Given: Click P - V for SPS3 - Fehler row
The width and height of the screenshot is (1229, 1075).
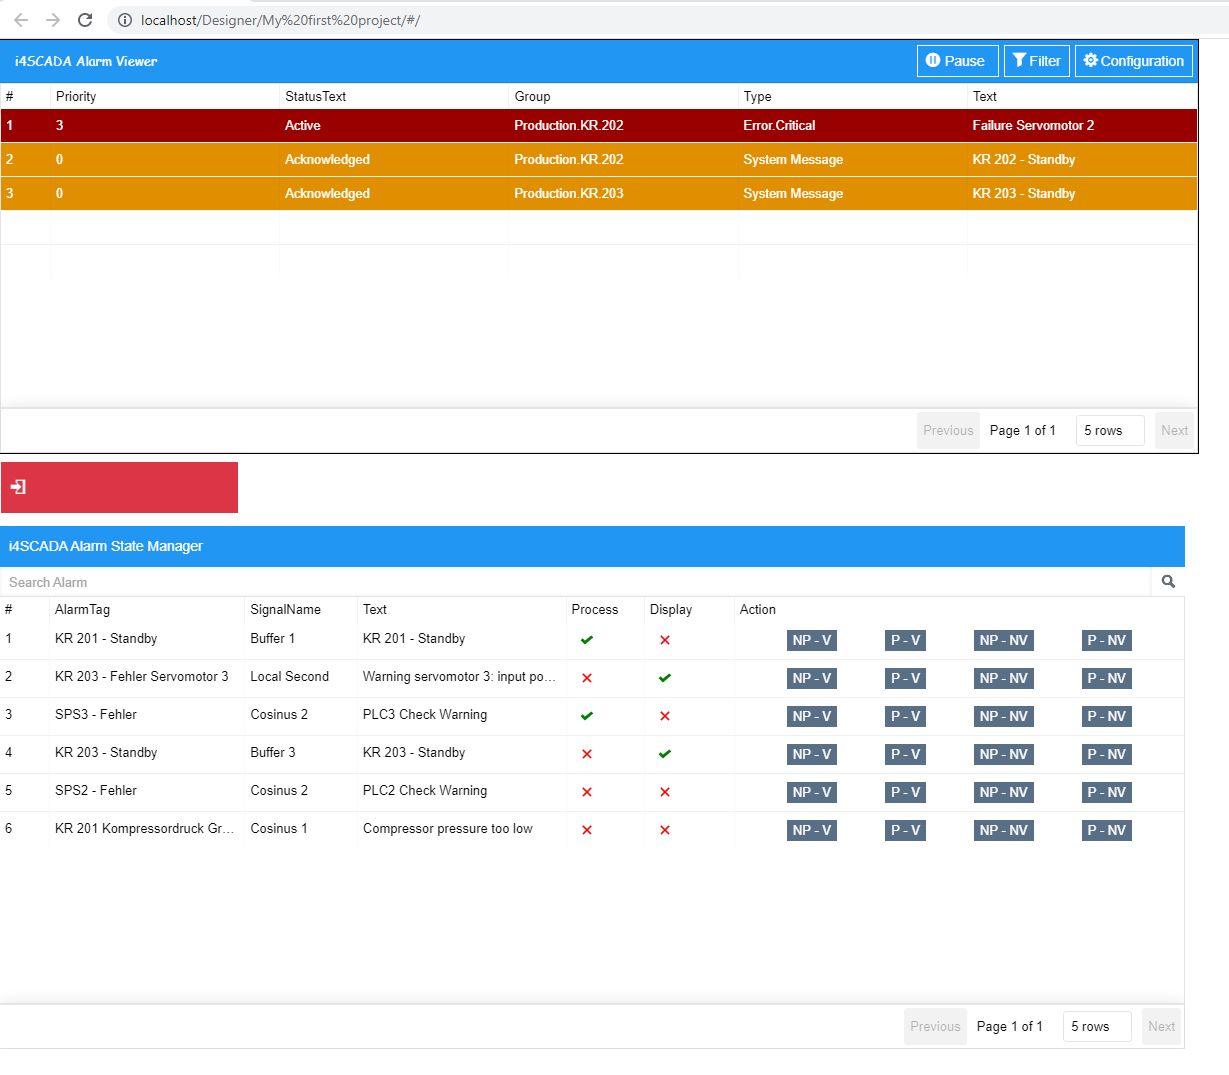Looking at the screenshot, I should point(905,716).
